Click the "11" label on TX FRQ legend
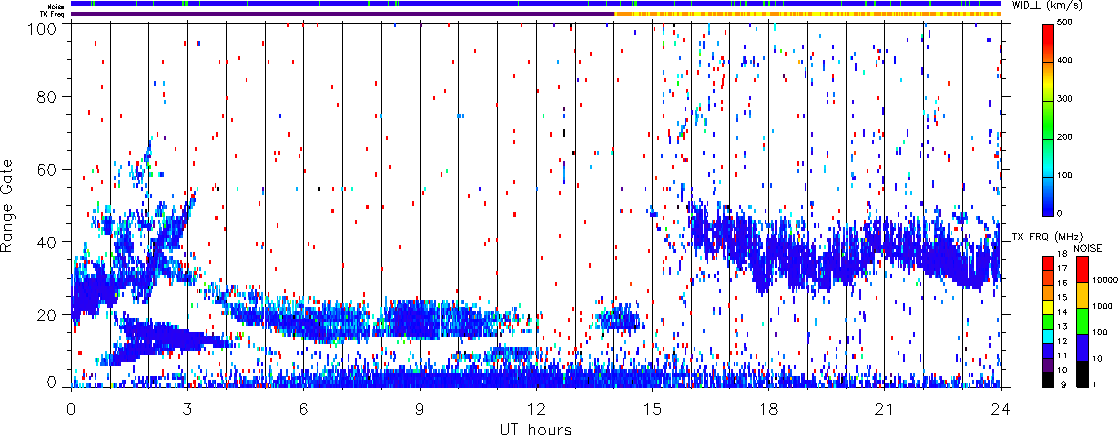 coord(1062,355)
